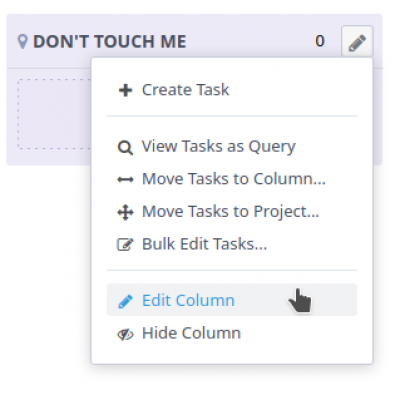This screenshot has width=400, height=400.
Task: Click the crossed-eye icon for Hide Column
Action: pyautogui.click(x=125, y=334)
